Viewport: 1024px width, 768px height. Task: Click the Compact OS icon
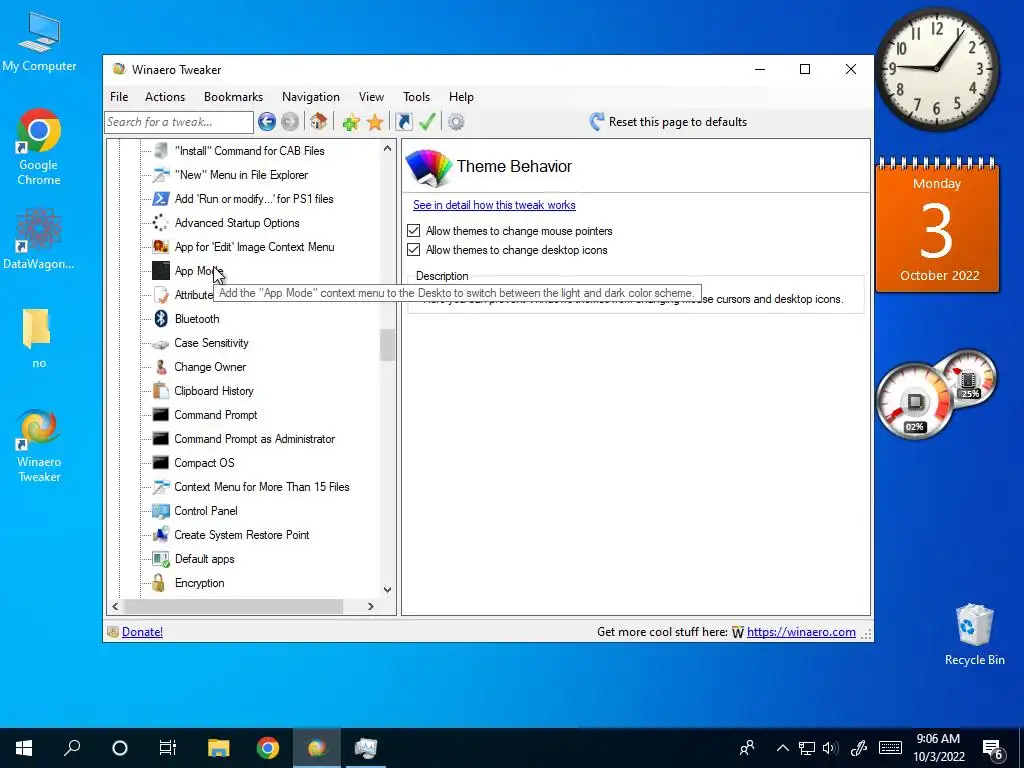click(x=161, y=463)
